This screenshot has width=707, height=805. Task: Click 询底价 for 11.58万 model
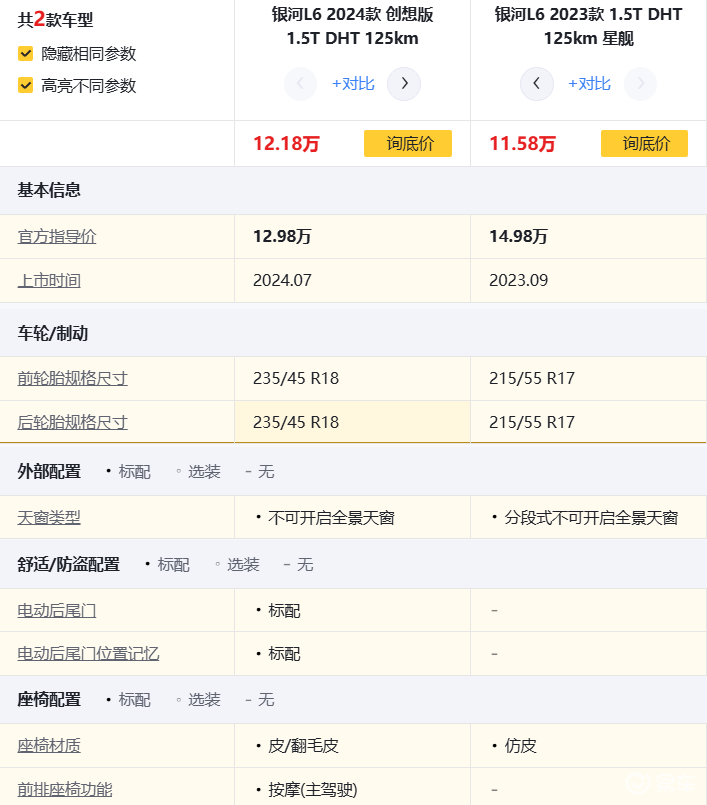[644, 143]
